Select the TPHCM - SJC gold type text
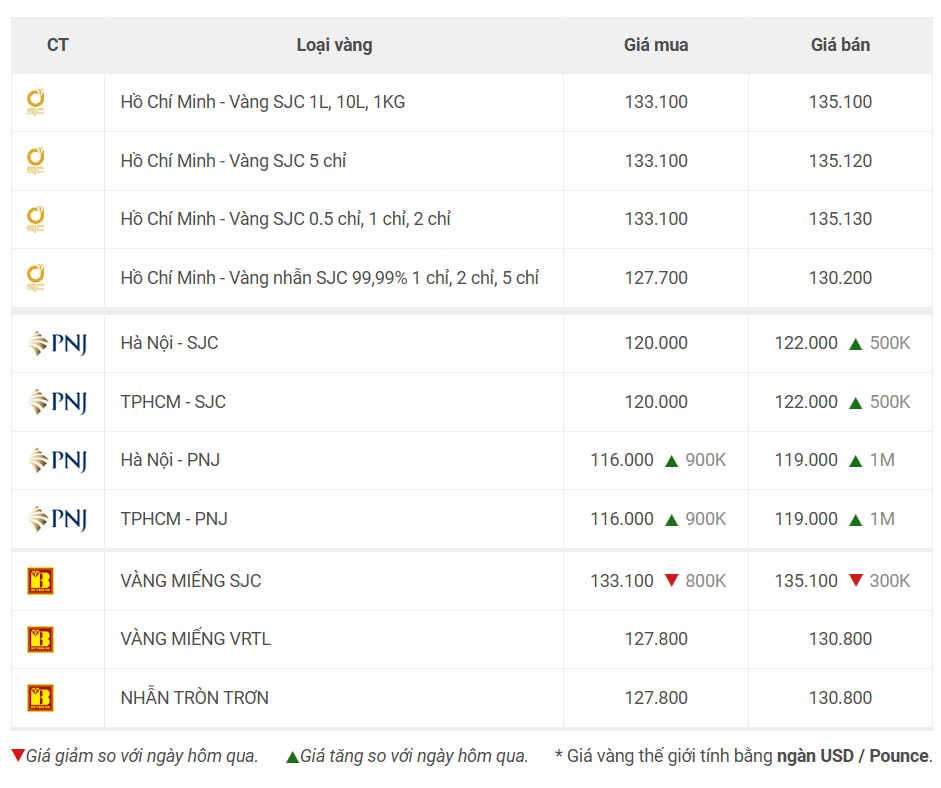The image size is (941, 788). 173,402
